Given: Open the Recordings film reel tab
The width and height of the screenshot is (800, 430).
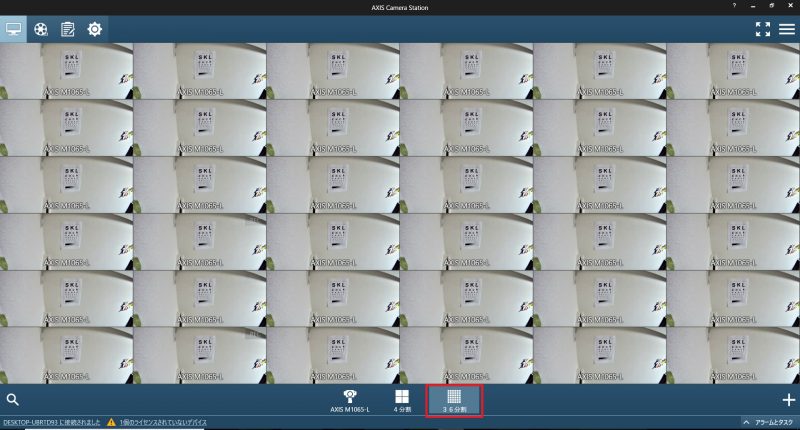Looking at the screenshot, I should [41, 30].
